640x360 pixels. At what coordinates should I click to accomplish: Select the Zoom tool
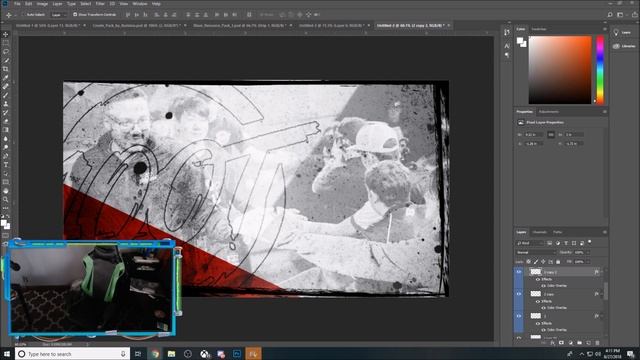(6, 200)
